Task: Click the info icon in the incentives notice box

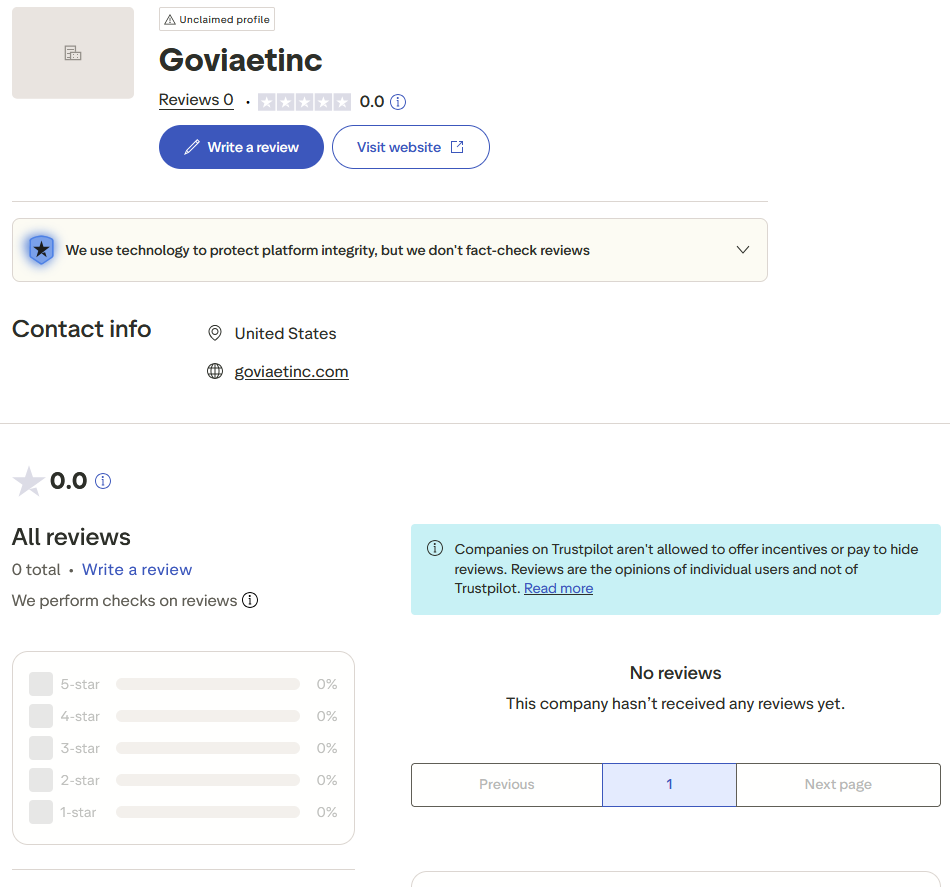Action: click(434, 547)
